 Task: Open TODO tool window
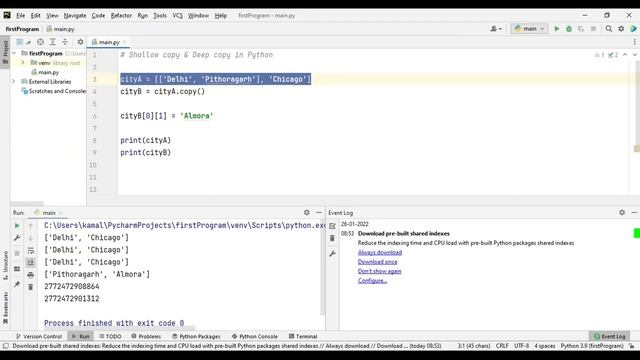110,336
